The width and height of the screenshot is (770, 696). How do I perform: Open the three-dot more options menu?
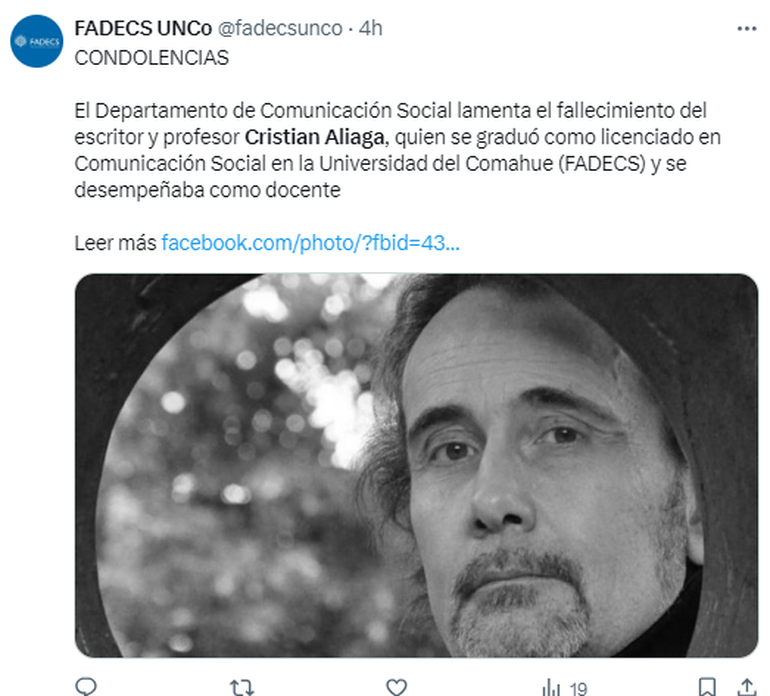coord(746,29)
